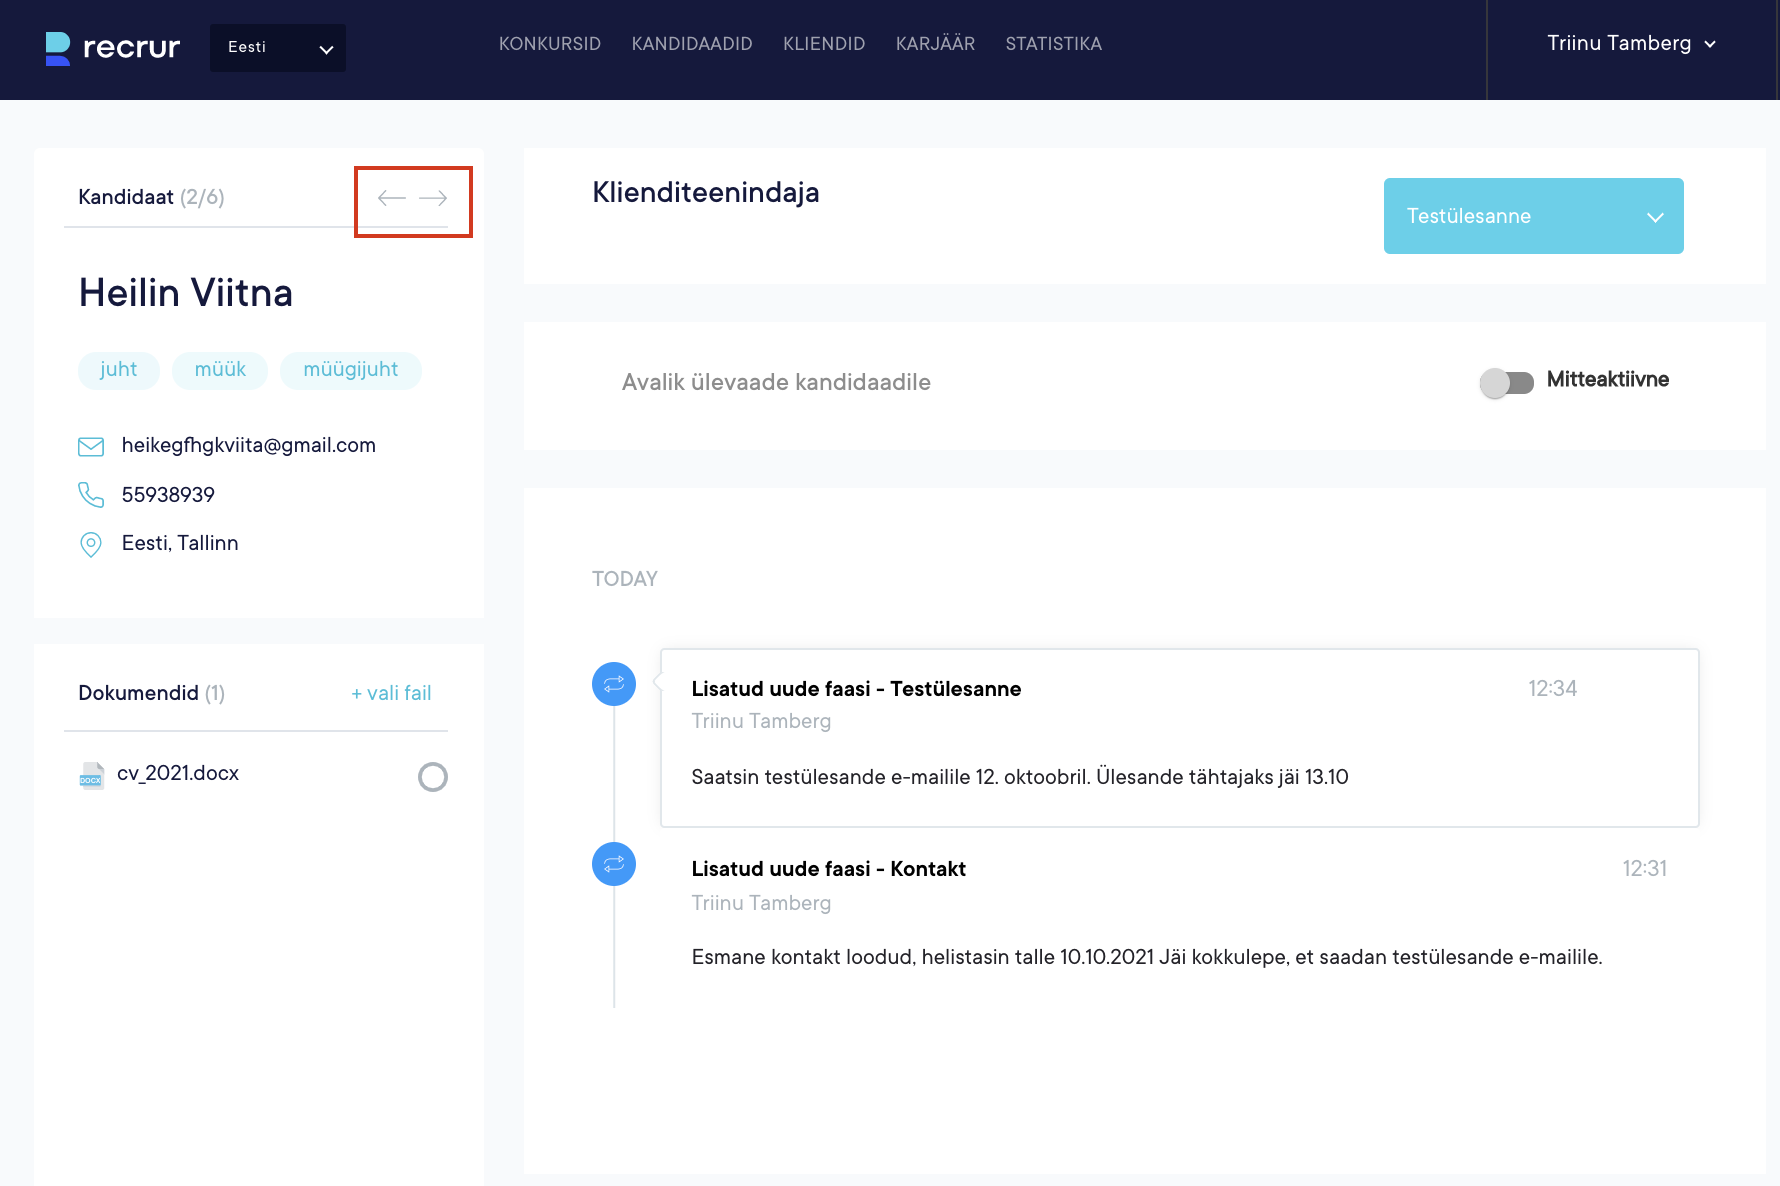1780x1186 pixels.
Task: Open the Triinu Tamberg user menu
Action: tap(1631, 44)
